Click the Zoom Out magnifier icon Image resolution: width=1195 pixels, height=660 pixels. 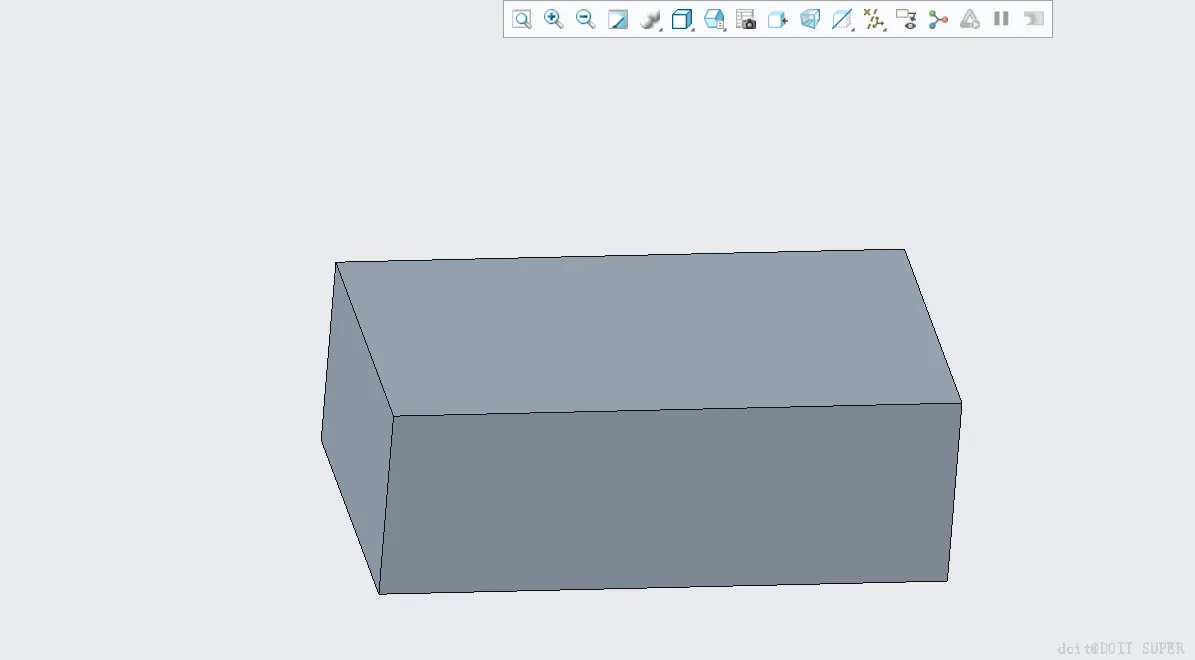(585, 19)
